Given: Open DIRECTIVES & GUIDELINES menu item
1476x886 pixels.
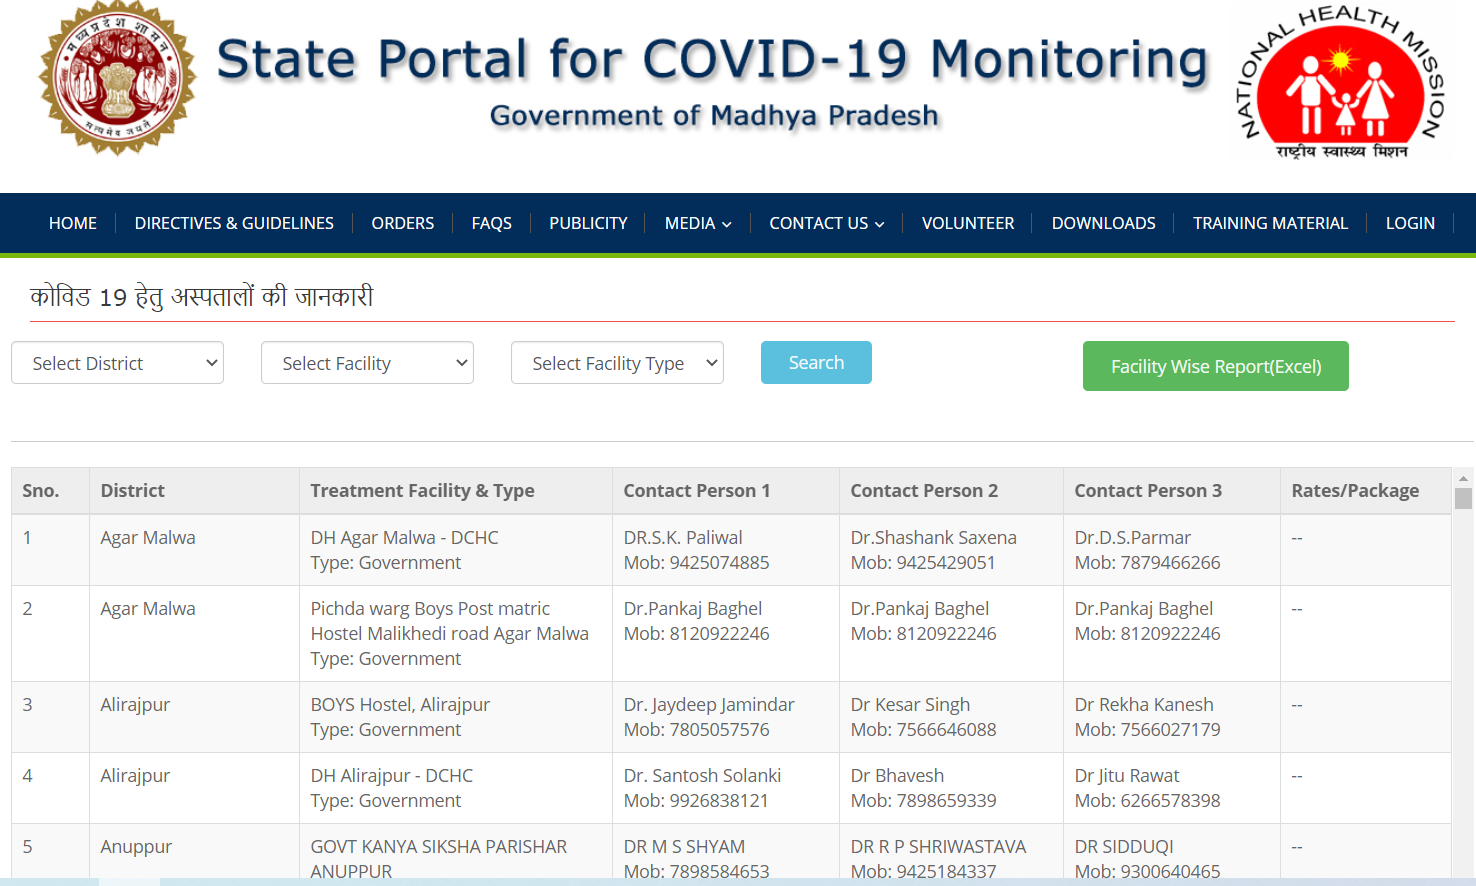Looking at the screenshot, I should point(234,223).
